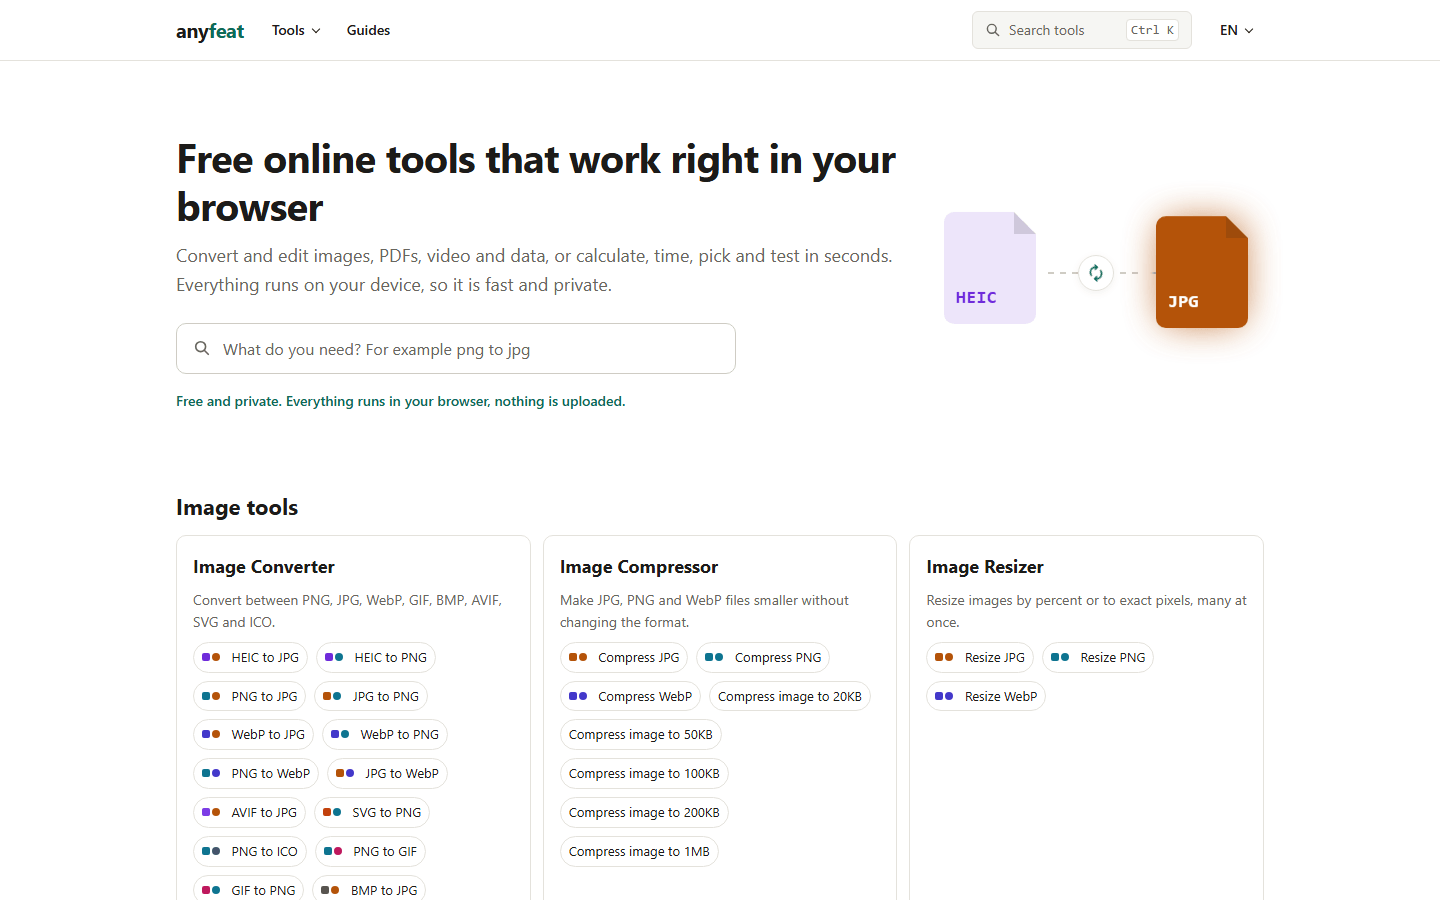Image resolution: width=1440 pixels, height=900 pixels.
Task: Open the Resize JPG tool
Action: click(980, 657)
